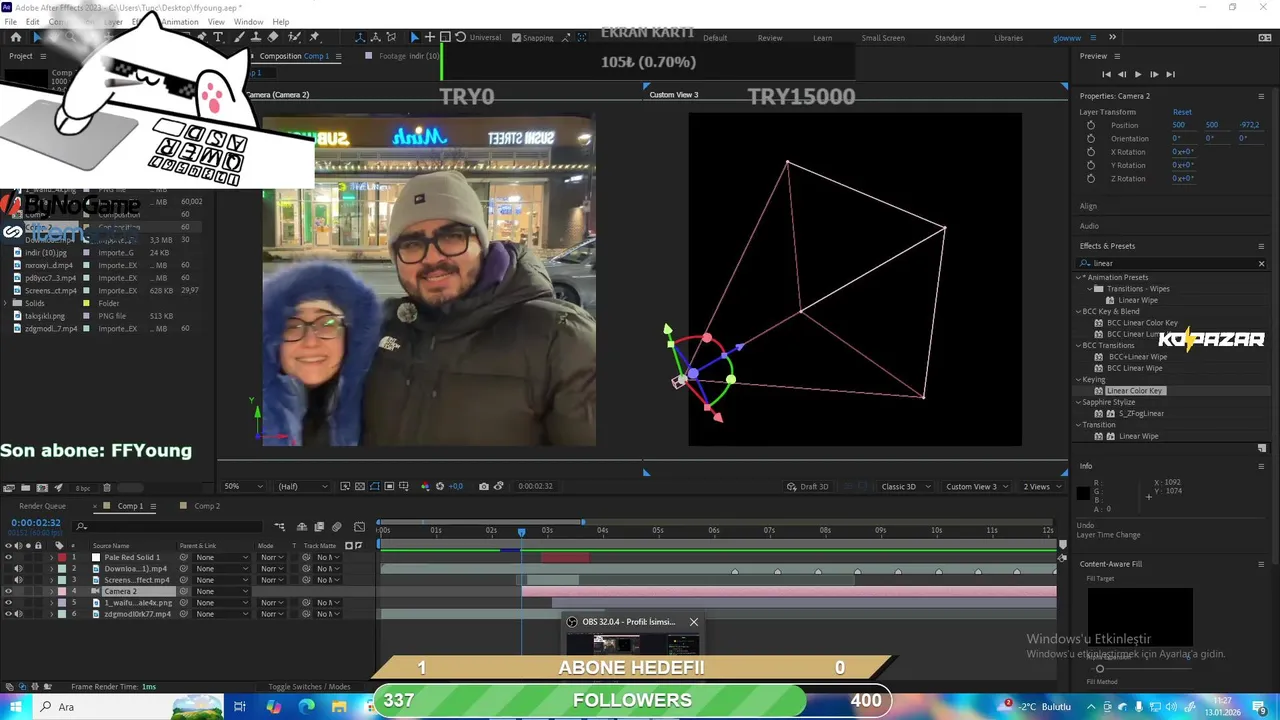
Task: Create new folder in Project panel
Action: pyautogui.click(x=25, y=488)
